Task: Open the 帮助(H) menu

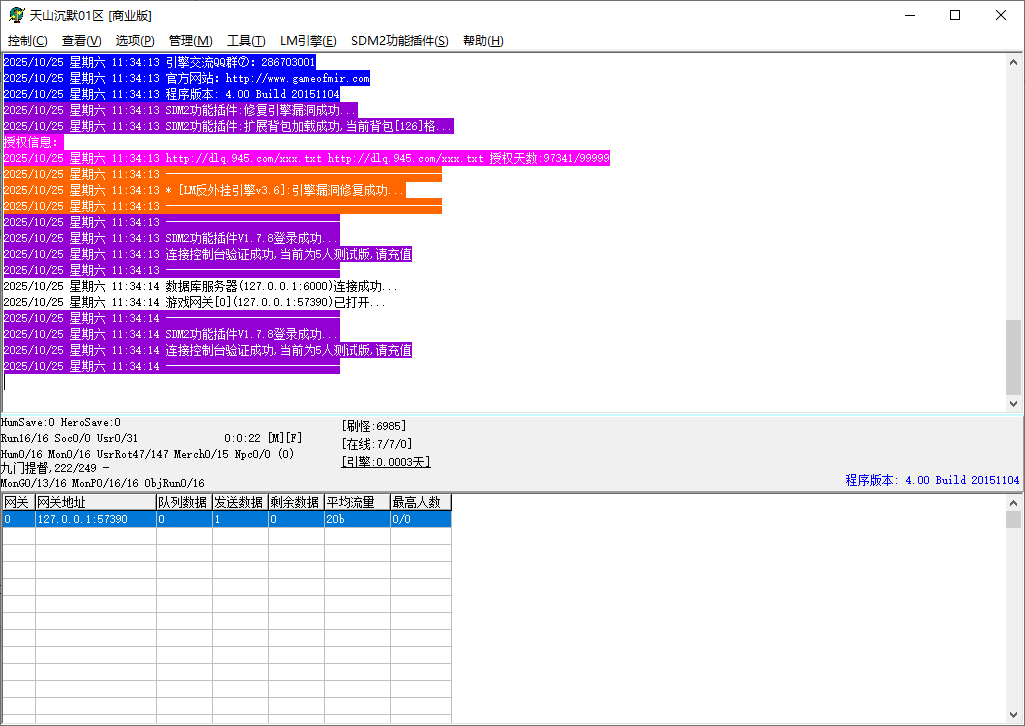Action: 483,41
